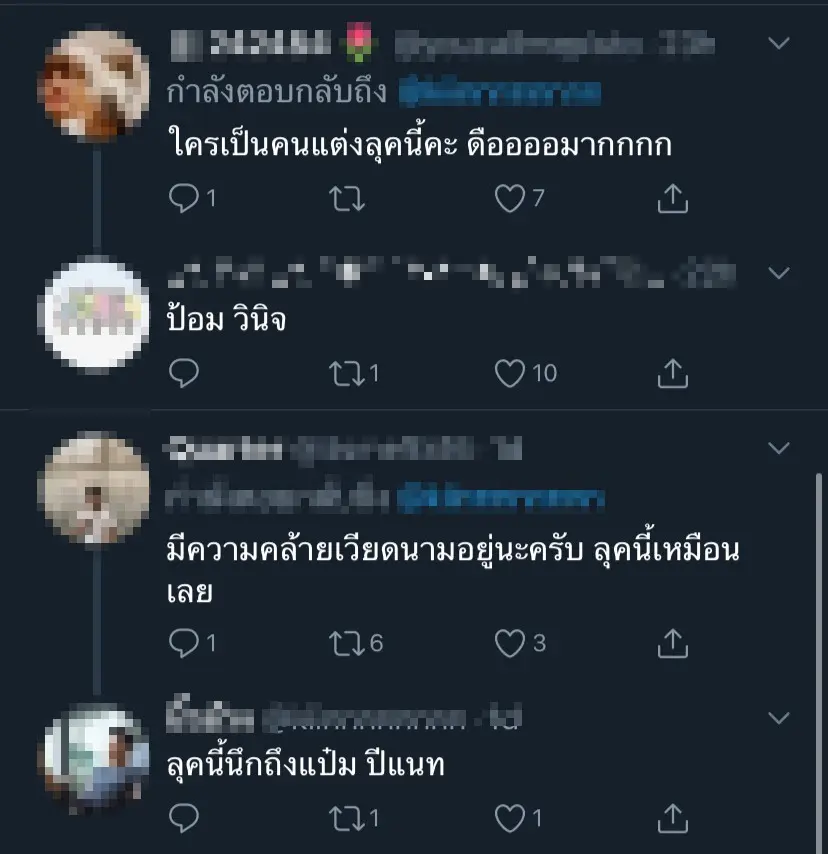
Task: Open the chevron menu on the first tweet
Action: pos(779,44)
